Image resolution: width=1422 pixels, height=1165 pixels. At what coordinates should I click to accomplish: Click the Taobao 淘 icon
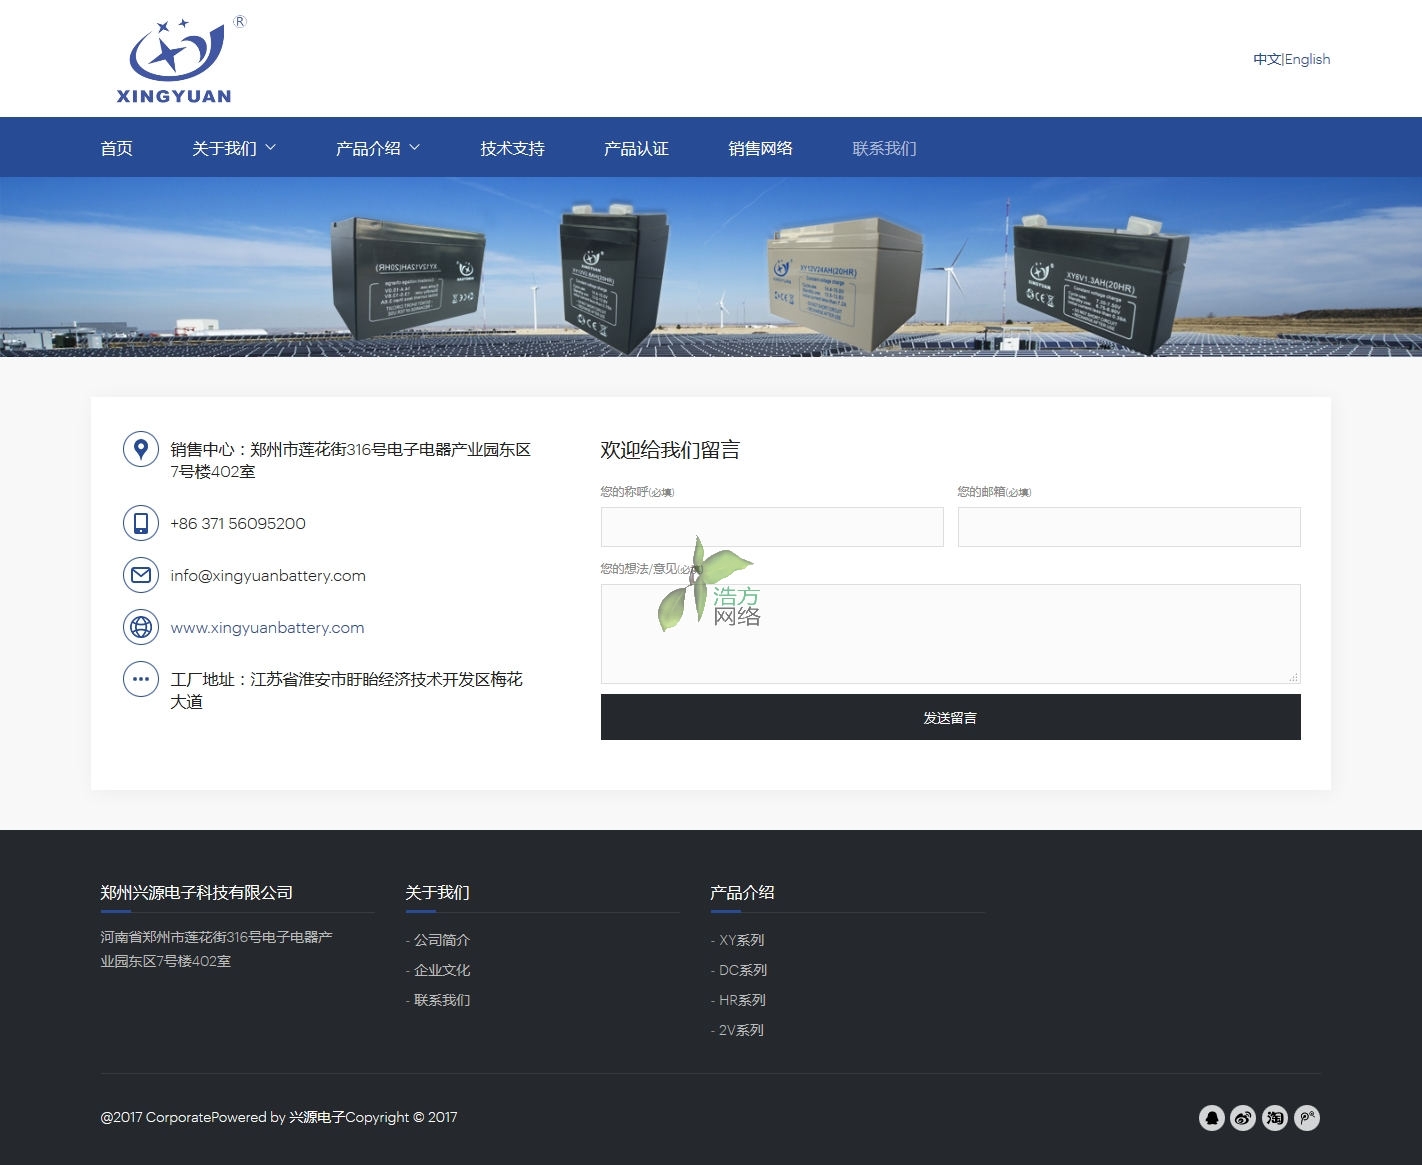tap(1275, 1118)
